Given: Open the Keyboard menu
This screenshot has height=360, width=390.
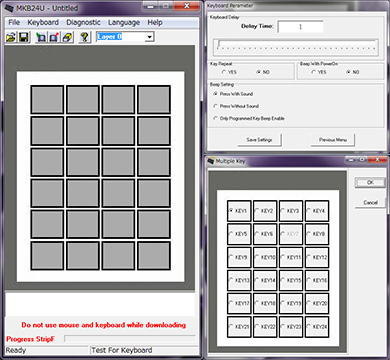Looking at the screenshot, I should 43,22.
